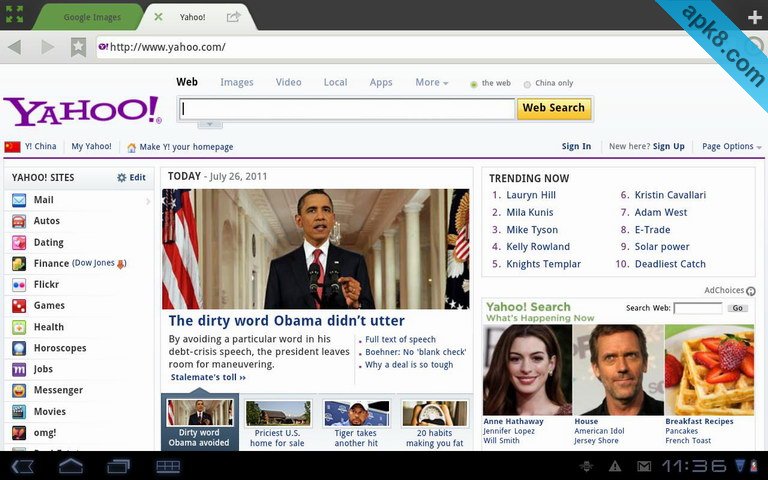Click the Health icon

[x=19, y=327]
